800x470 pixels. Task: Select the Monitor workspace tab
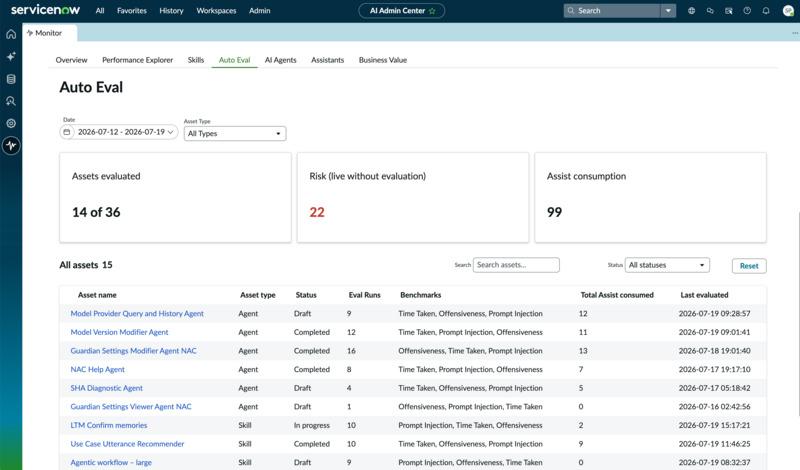pyautogui.click(x=49, y=33)
